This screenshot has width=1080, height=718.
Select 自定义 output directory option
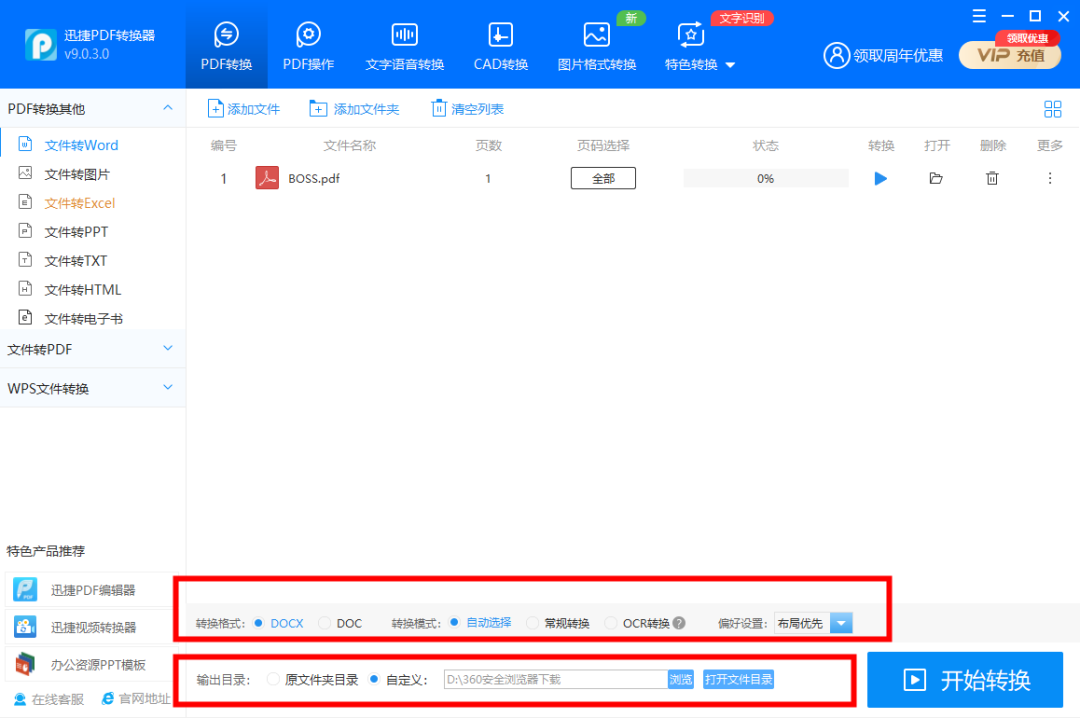[x=374, y=679]
